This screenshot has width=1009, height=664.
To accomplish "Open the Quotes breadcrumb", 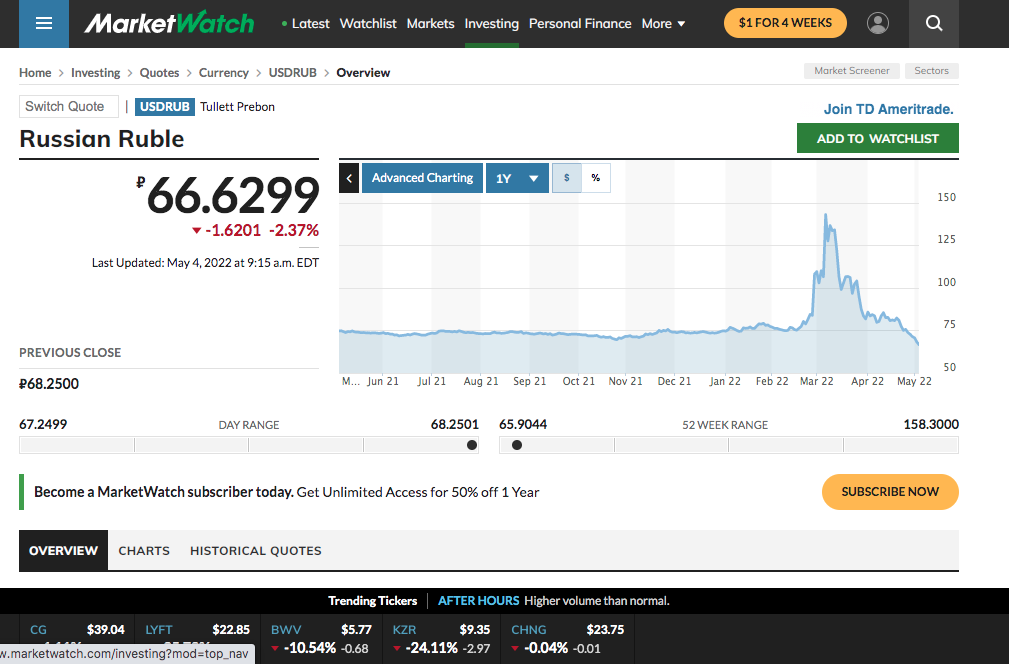I will click(x=160, y=73).
